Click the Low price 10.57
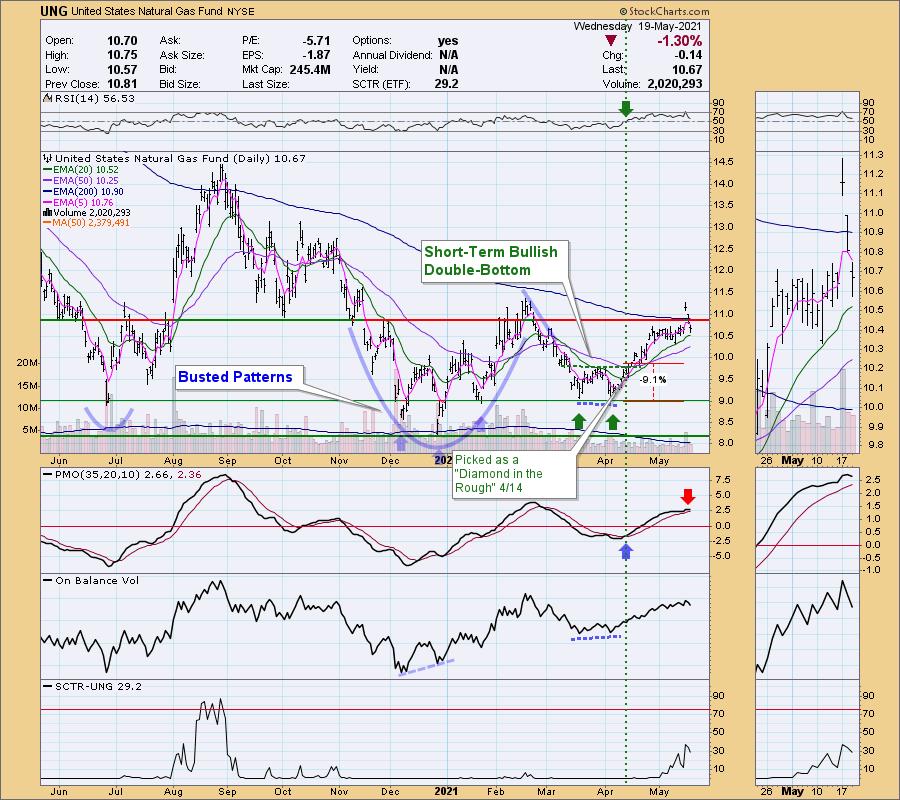Viewport: 900px width, 800px height. click(122, 69)
